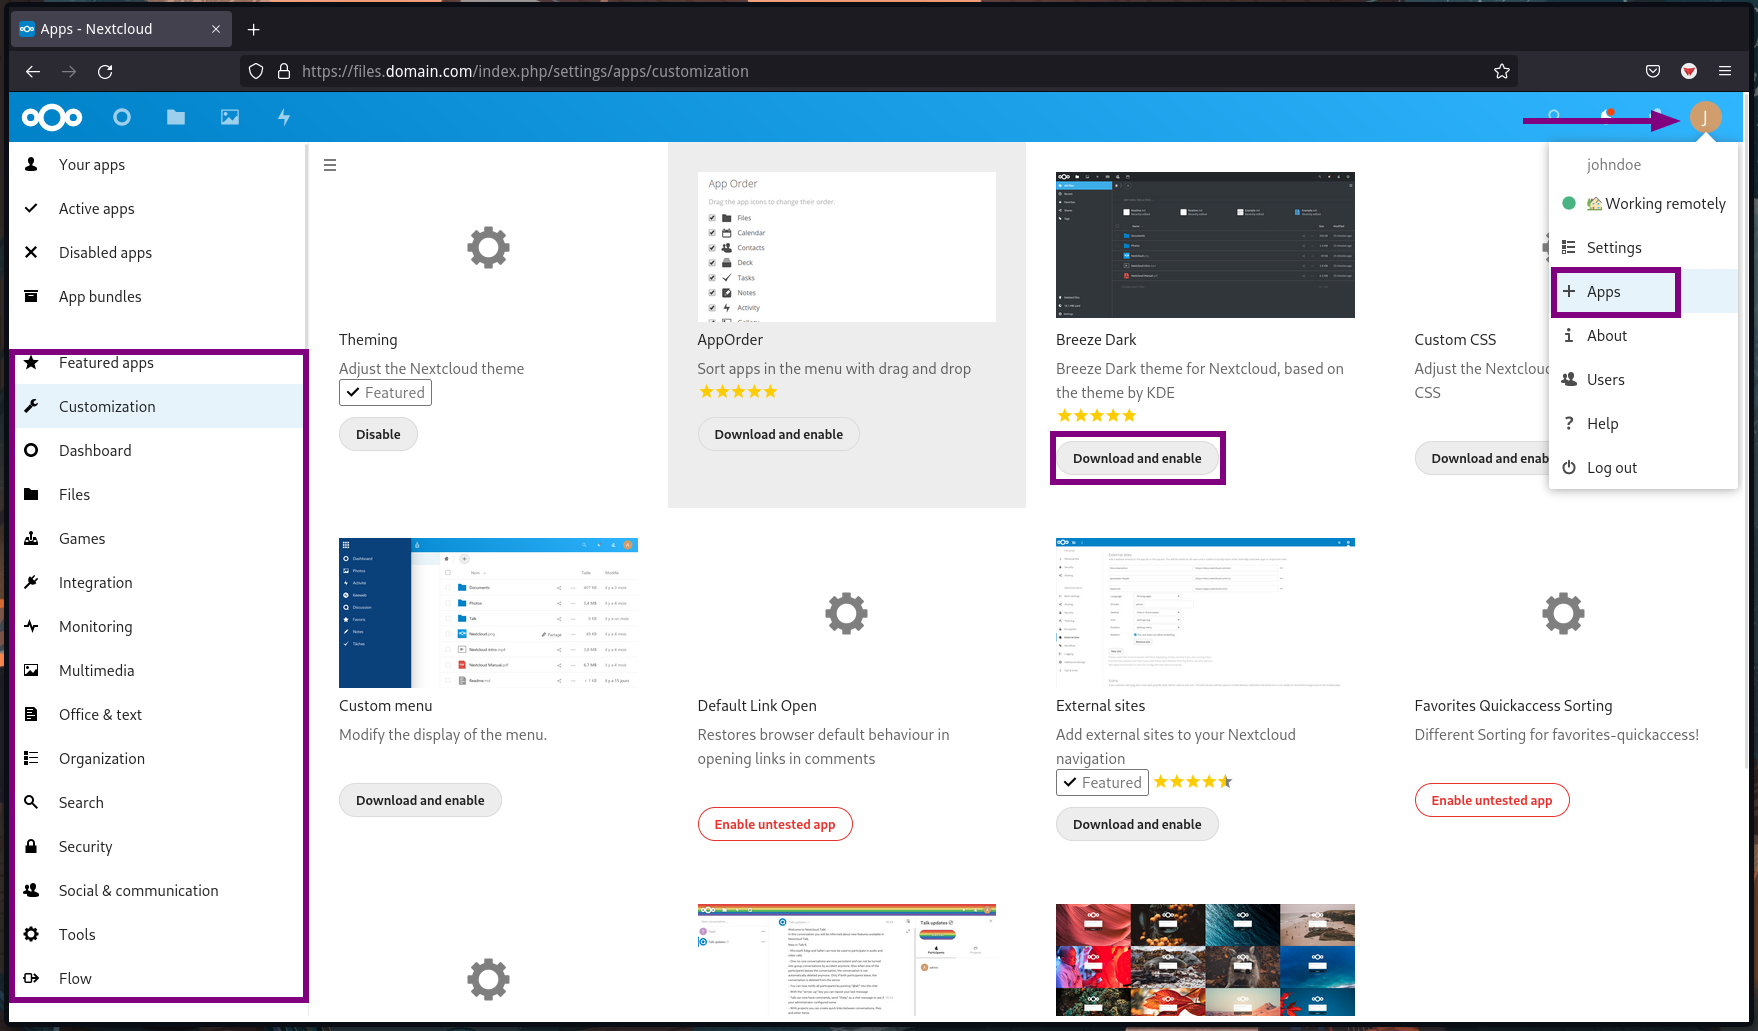
Task: Go back with browser back arrow
Action: coord(33,71)
